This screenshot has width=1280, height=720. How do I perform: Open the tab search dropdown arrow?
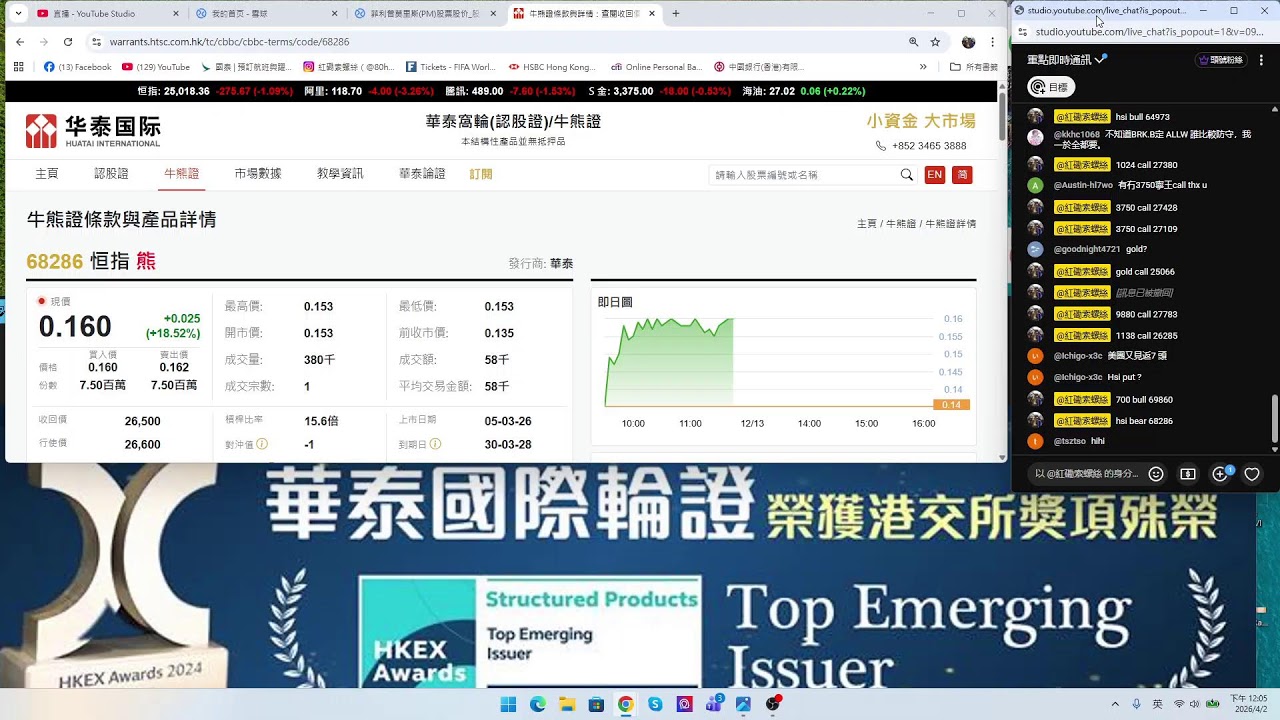(x=17, y=14)
